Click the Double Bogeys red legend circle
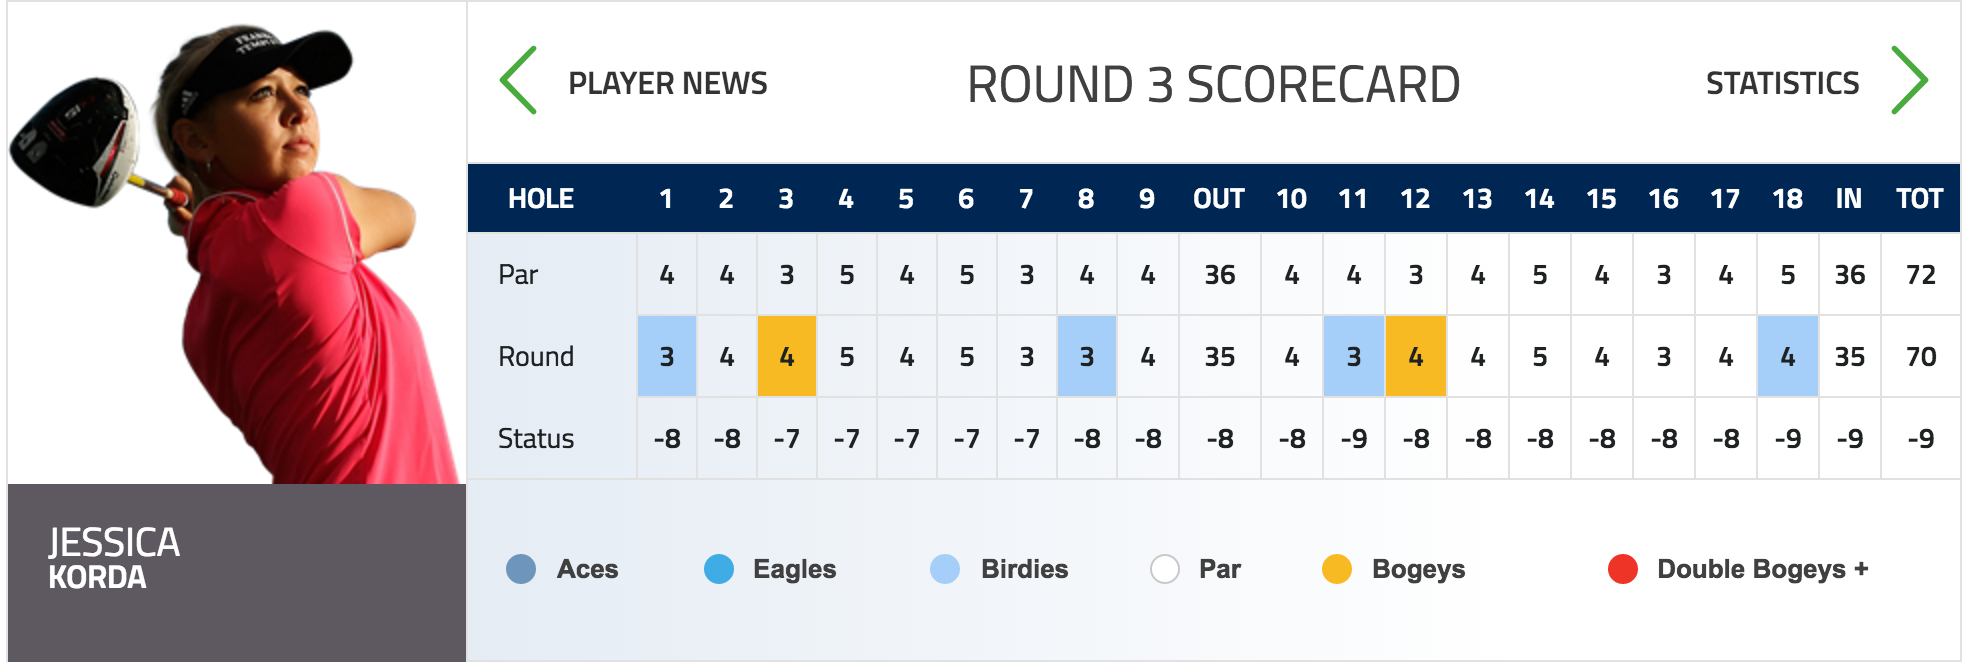Viewport: 1964px width, 662px height. (x=1623, y=569)
